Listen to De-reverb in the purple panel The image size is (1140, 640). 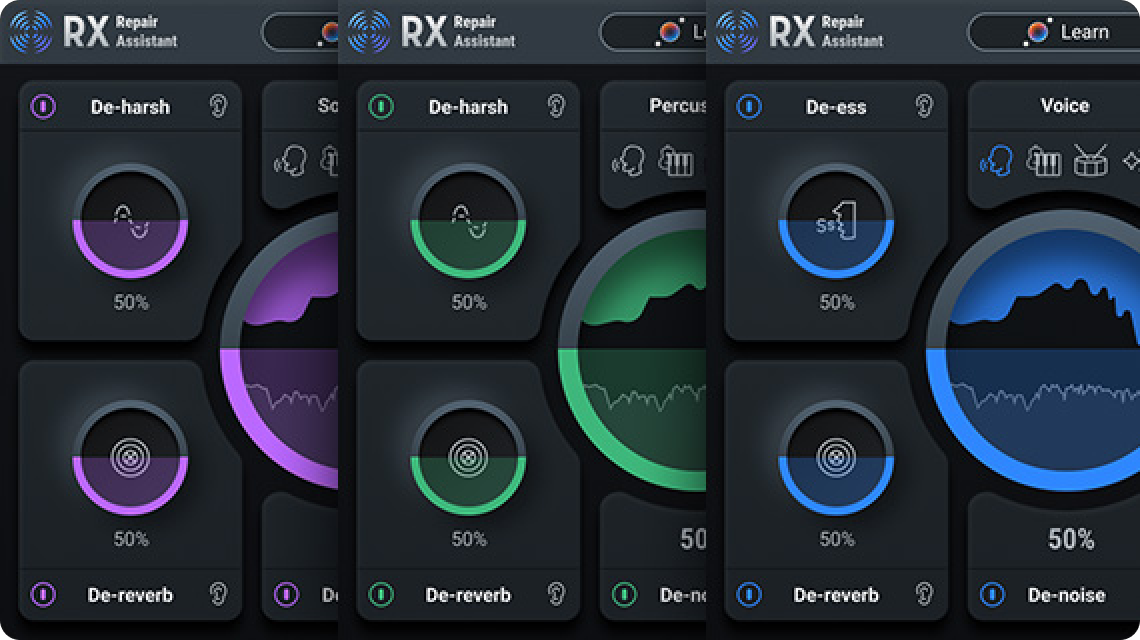pos(218,594)
